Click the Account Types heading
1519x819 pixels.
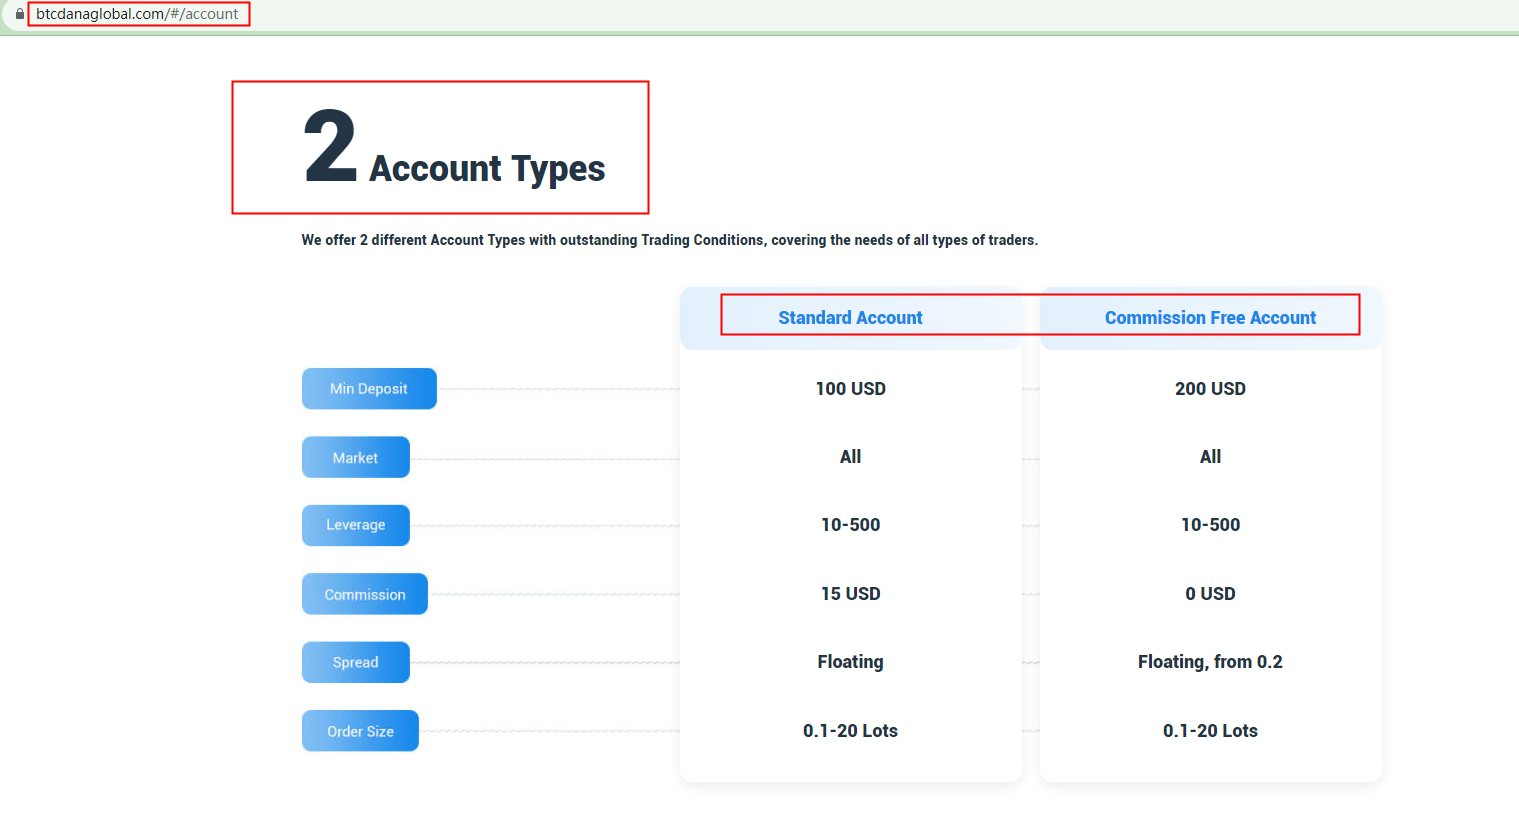487,168
